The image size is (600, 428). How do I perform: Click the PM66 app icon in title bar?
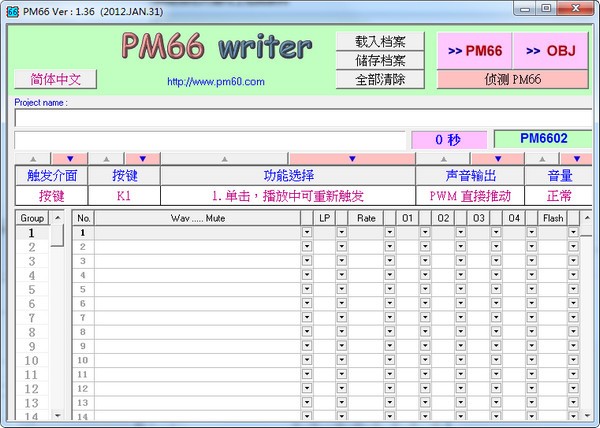point(12,11)
